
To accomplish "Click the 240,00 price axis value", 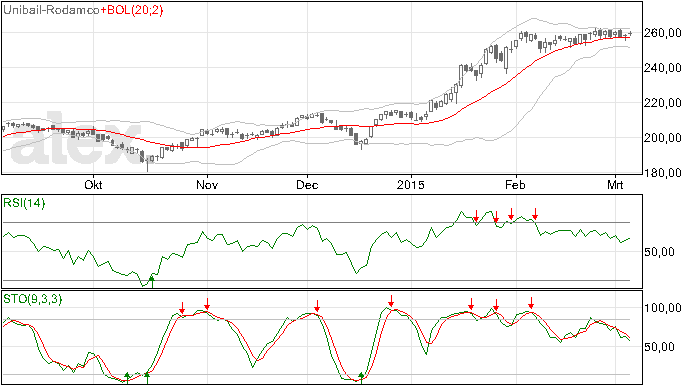I will [x=663, y=68].
